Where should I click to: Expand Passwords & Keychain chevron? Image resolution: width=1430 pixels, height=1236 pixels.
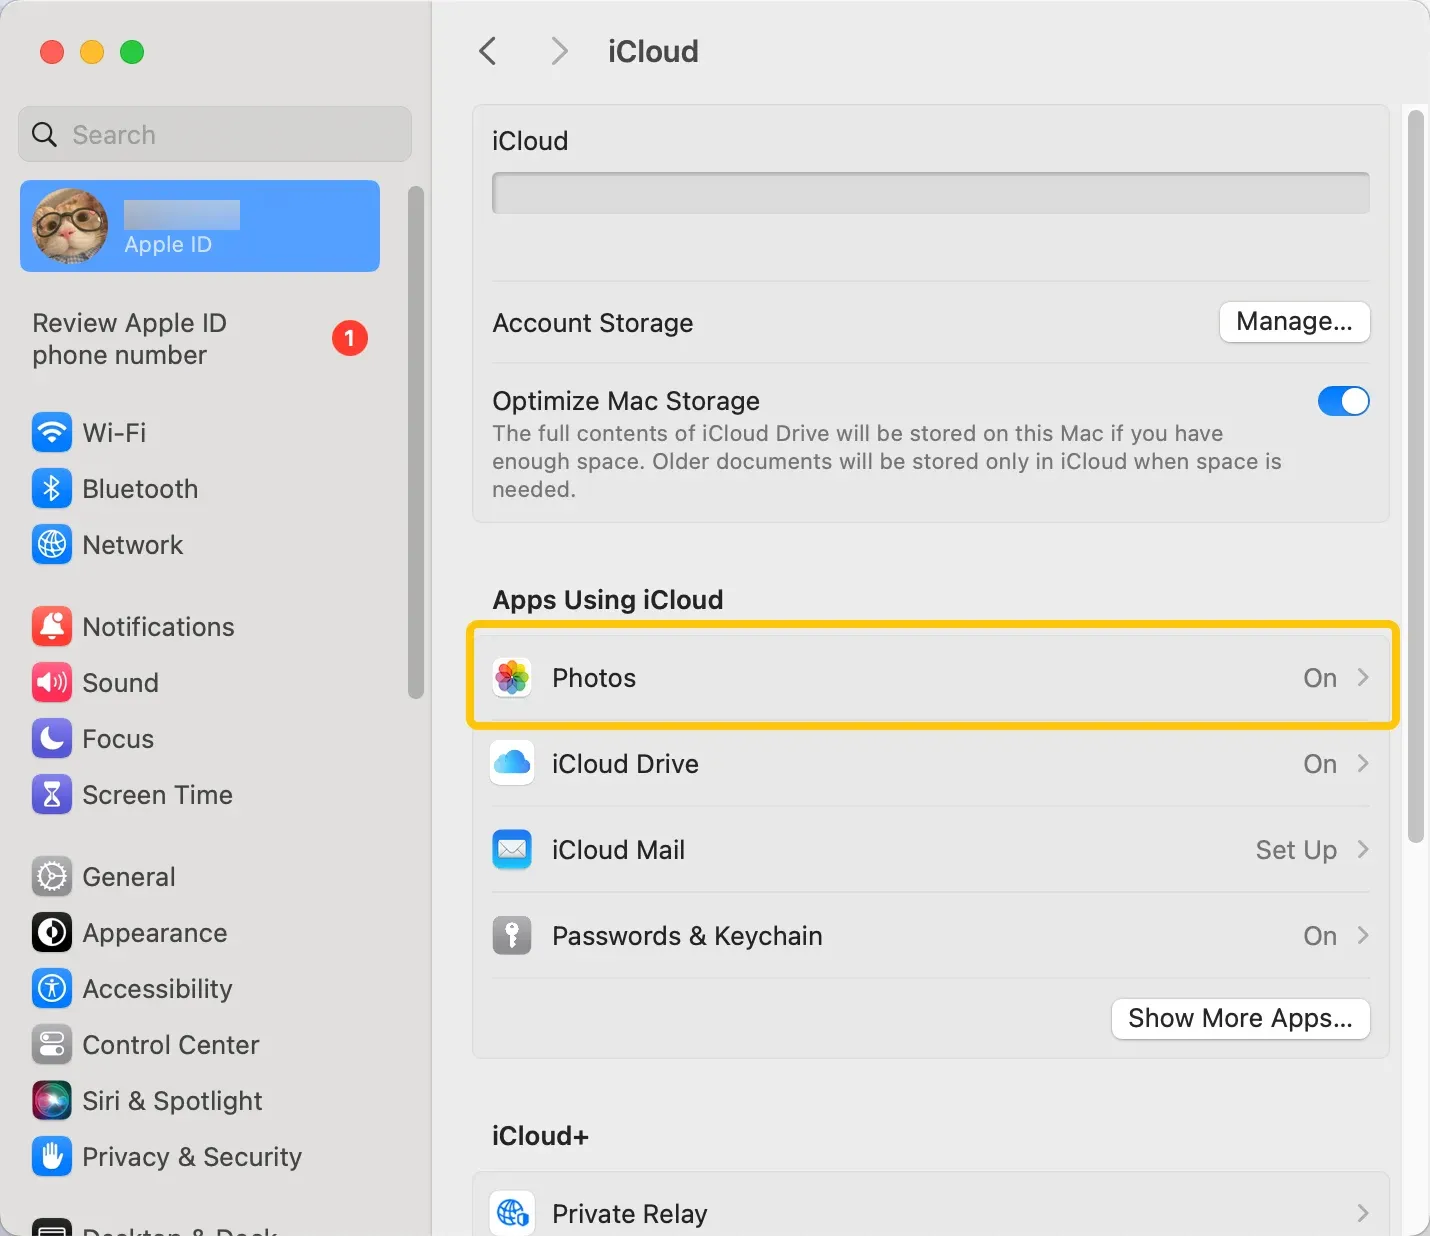point(1363,935)
